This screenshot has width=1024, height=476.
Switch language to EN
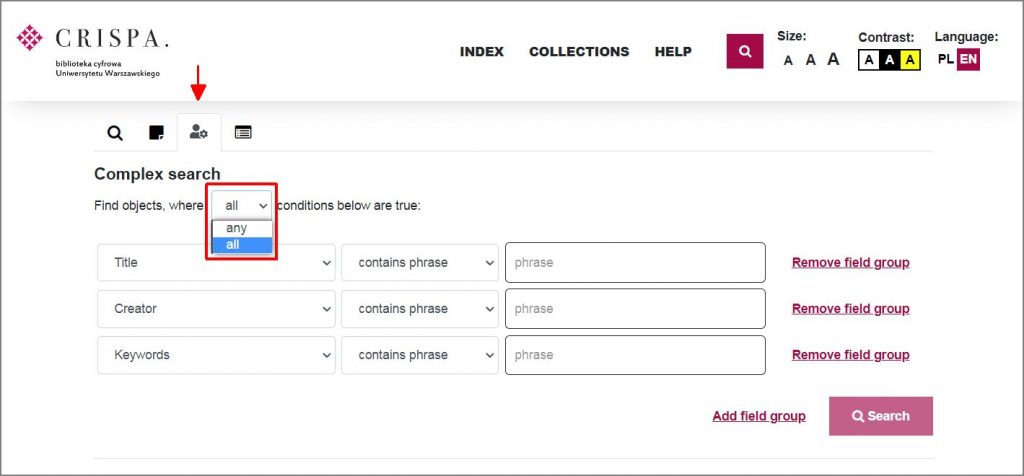pyautogui.click(x=968, y=60)
